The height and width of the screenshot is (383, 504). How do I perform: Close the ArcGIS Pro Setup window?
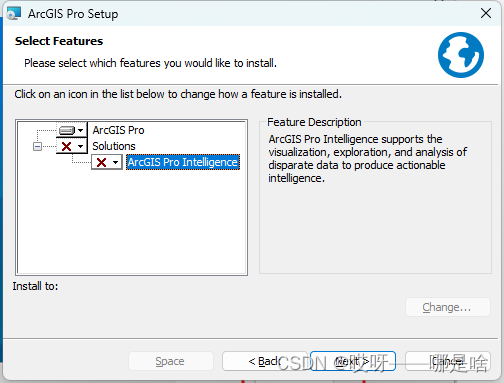[486, 13]
